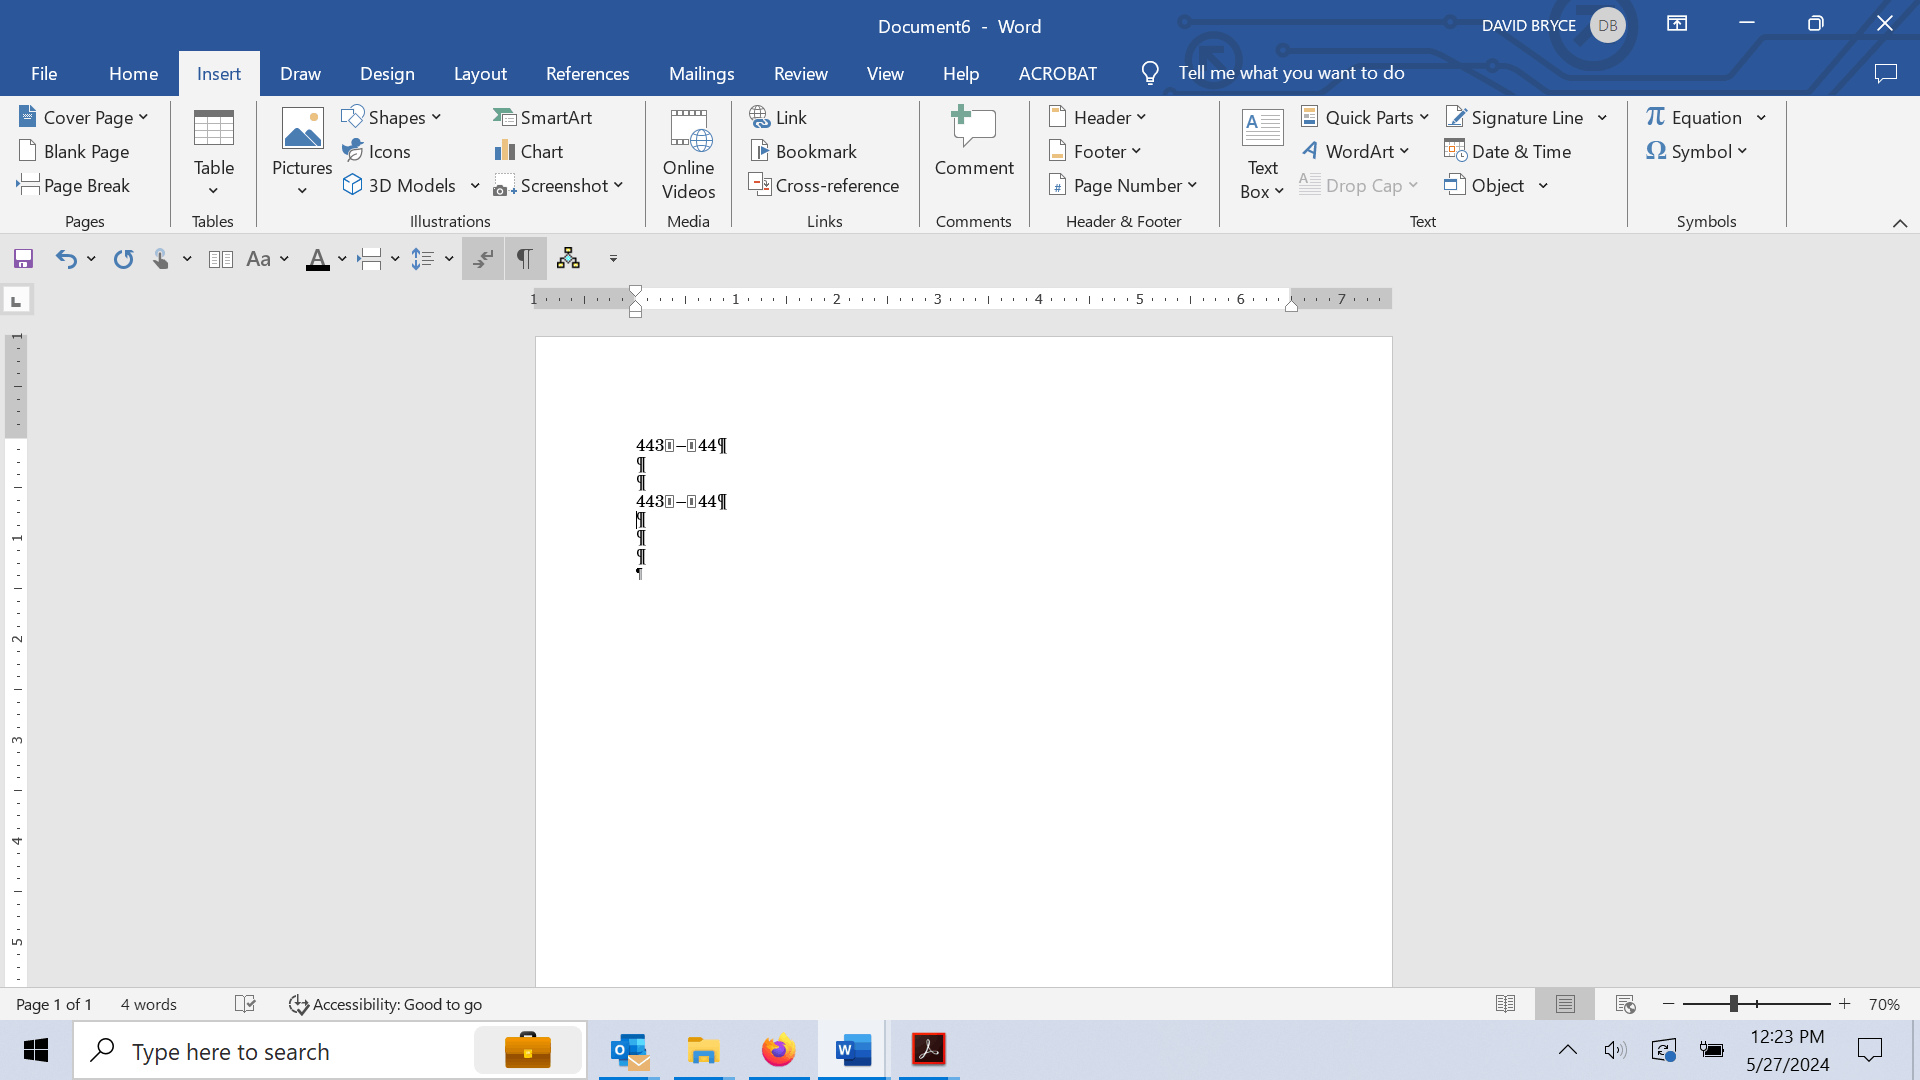Open the Accessibility checker from status bar
Viewport: 1920px width, 1080px height.
pyautogui.click(x=384, y=1004)
